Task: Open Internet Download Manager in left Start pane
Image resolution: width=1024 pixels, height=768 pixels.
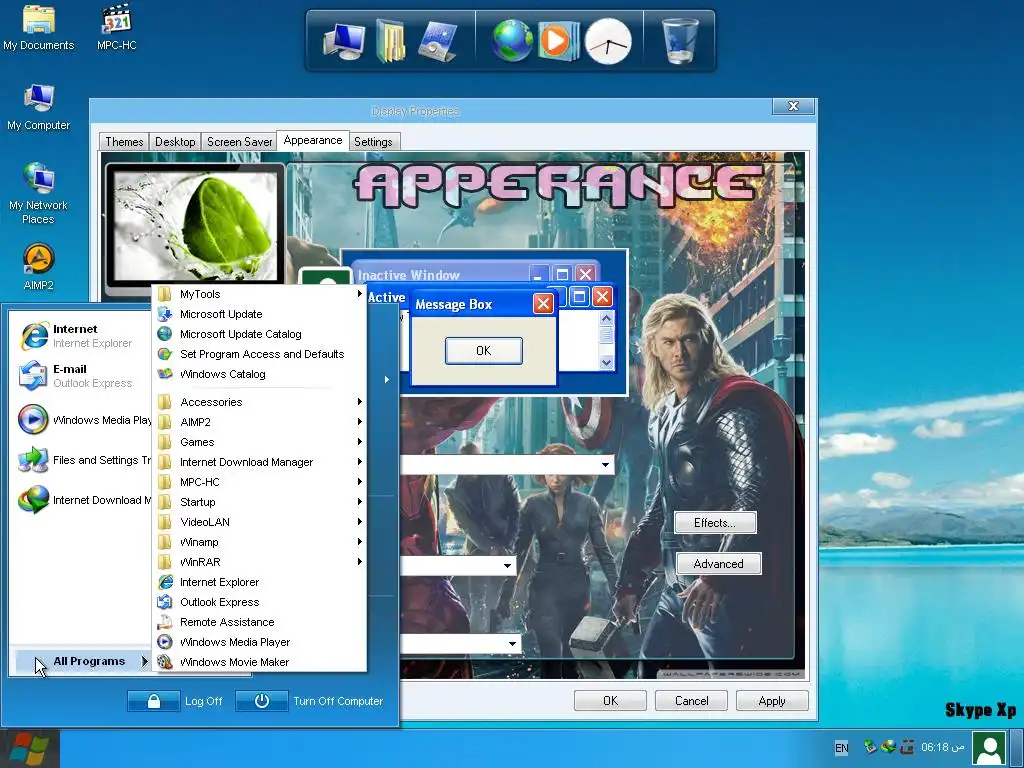Action: tap(83, 500)
